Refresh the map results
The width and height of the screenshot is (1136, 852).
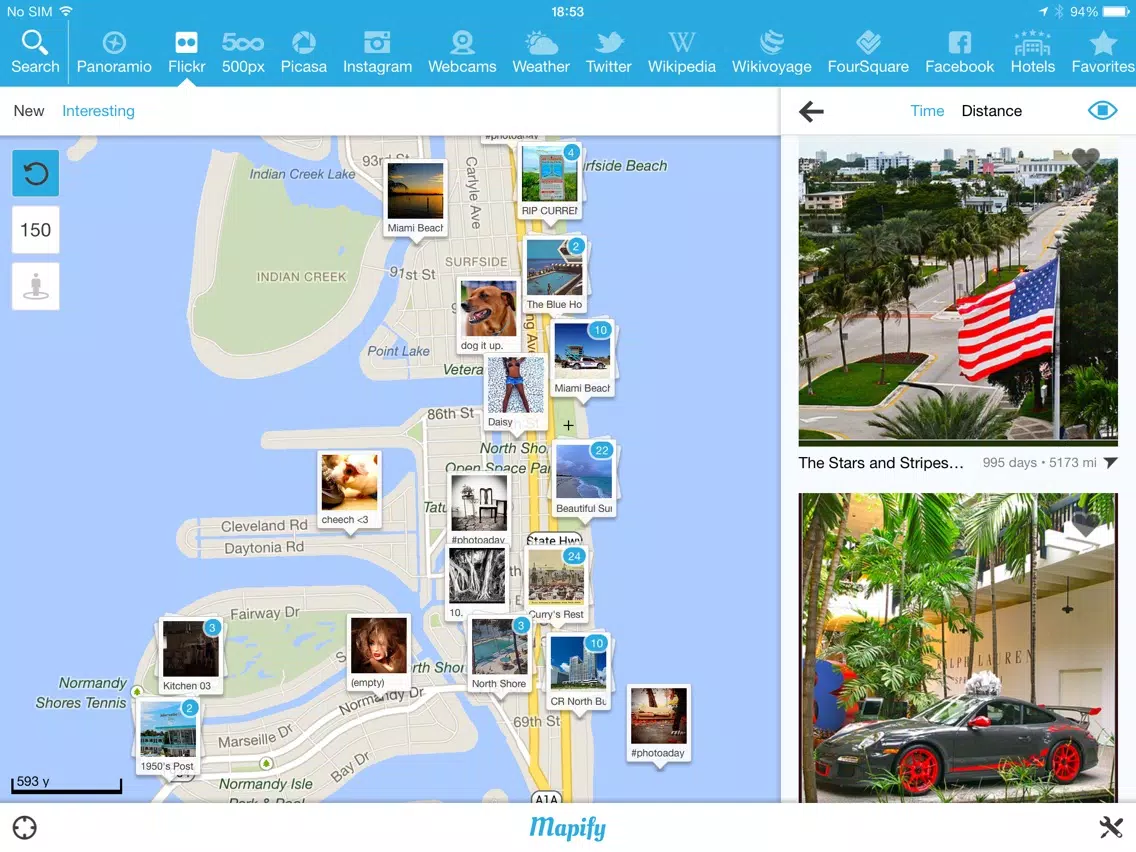(36, 173)
